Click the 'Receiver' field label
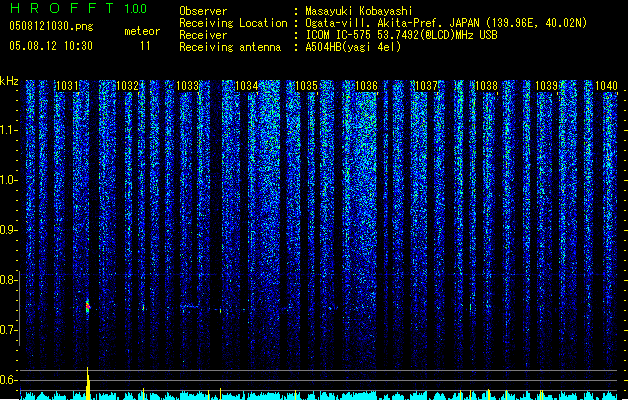Image resolution: width=629 pixels, height=400 pixels. 203,35
